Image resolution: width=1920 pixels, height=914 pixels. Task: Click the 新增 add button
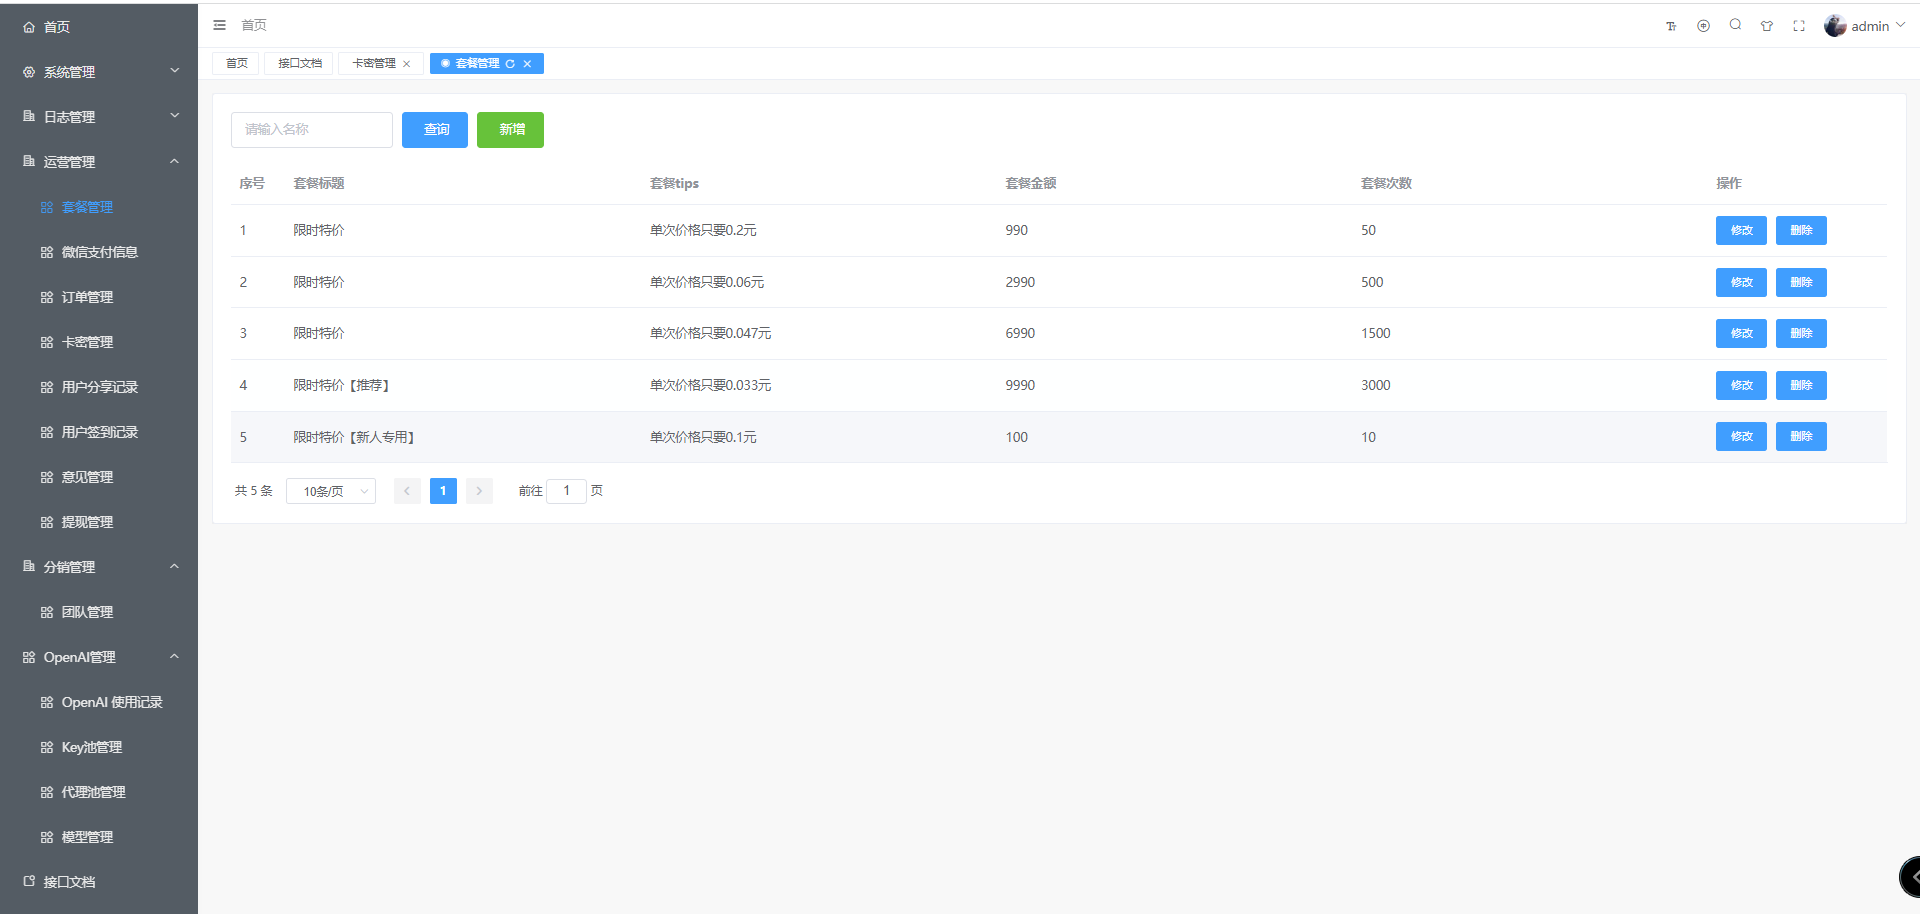510,130
